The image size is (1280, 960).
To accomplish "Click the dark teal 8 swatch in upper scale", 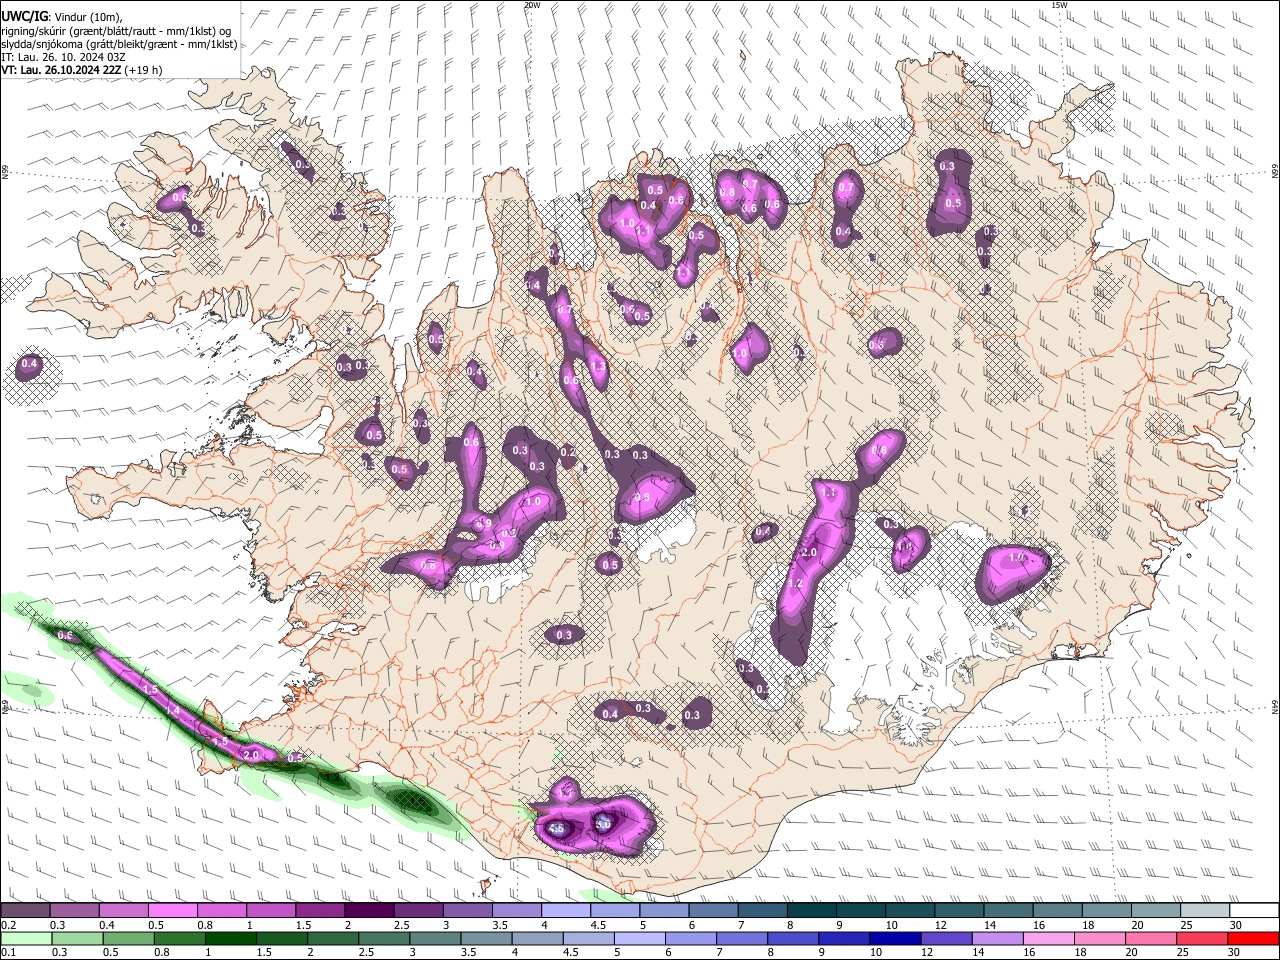I will pos(811,911).
